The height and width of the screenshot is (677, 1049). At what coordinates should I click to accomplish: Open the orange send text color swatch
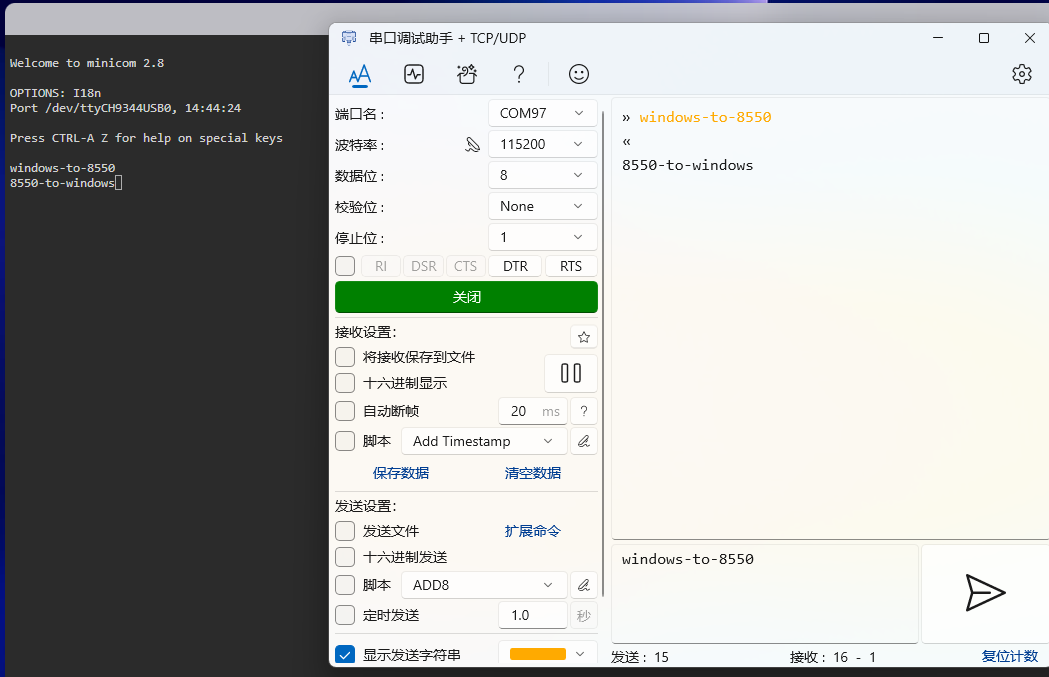[547, 654]
